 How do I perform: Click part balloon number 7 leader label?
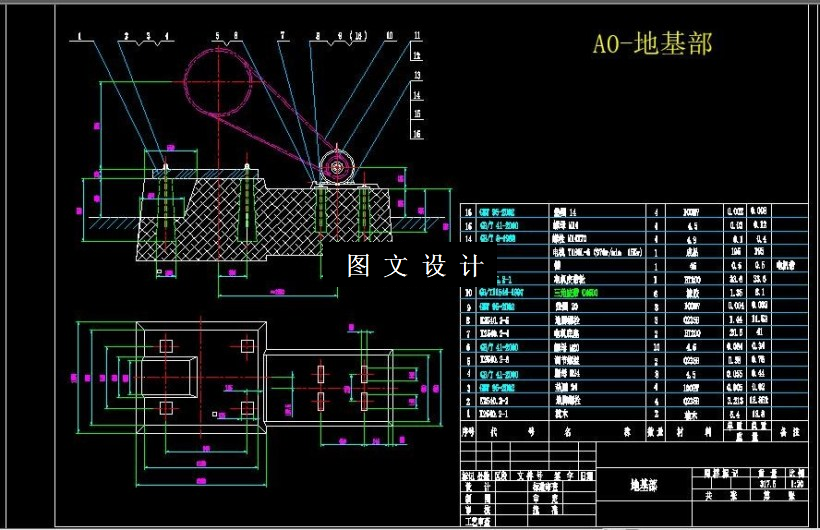[x=283, y=36]
